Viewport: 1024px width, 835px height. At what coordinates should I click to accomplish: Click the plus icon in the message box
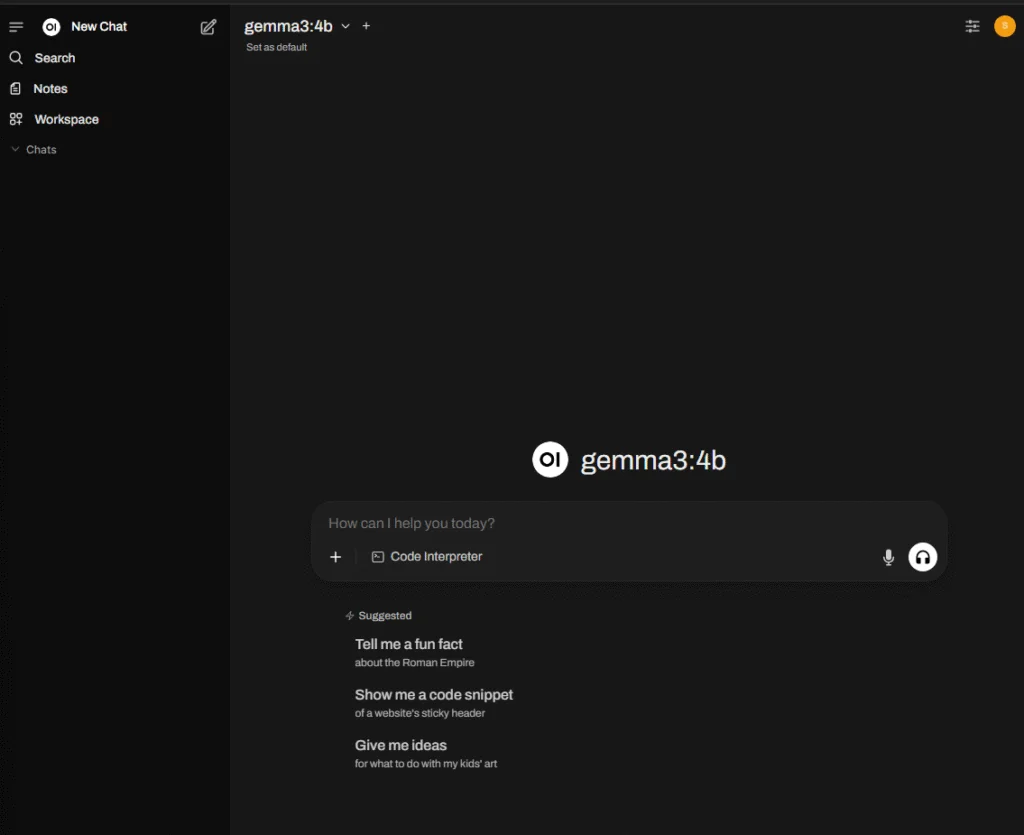coord(336,557)
